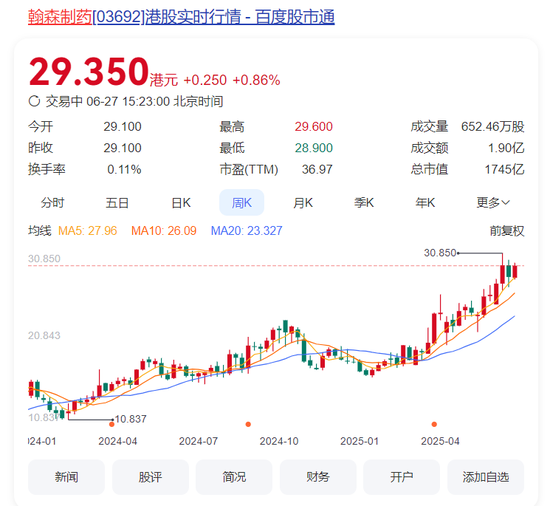Open the 股评 button
The image size is (550, 506).
(x=150, y=477)
